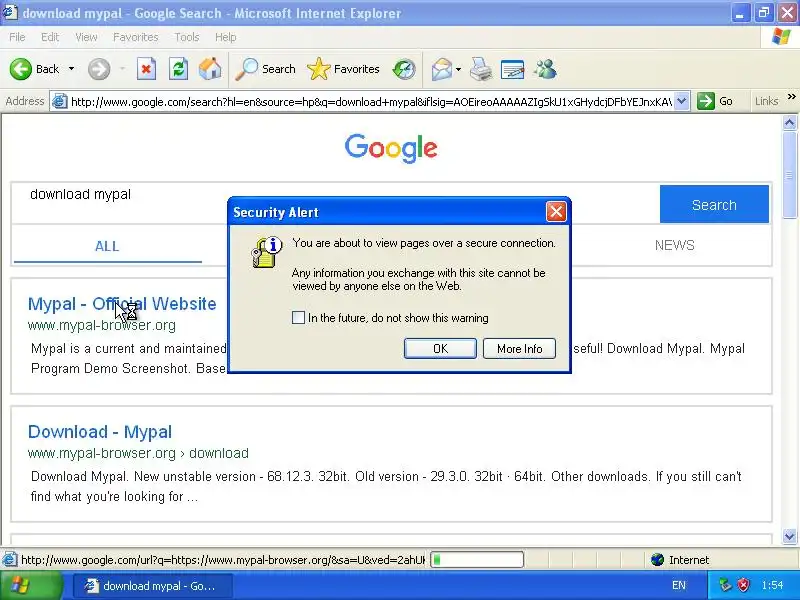The height and width of the screenshot is (600, 800).
Task: Open the Search pane from toolbar
Action: click(x=265, y=69)
